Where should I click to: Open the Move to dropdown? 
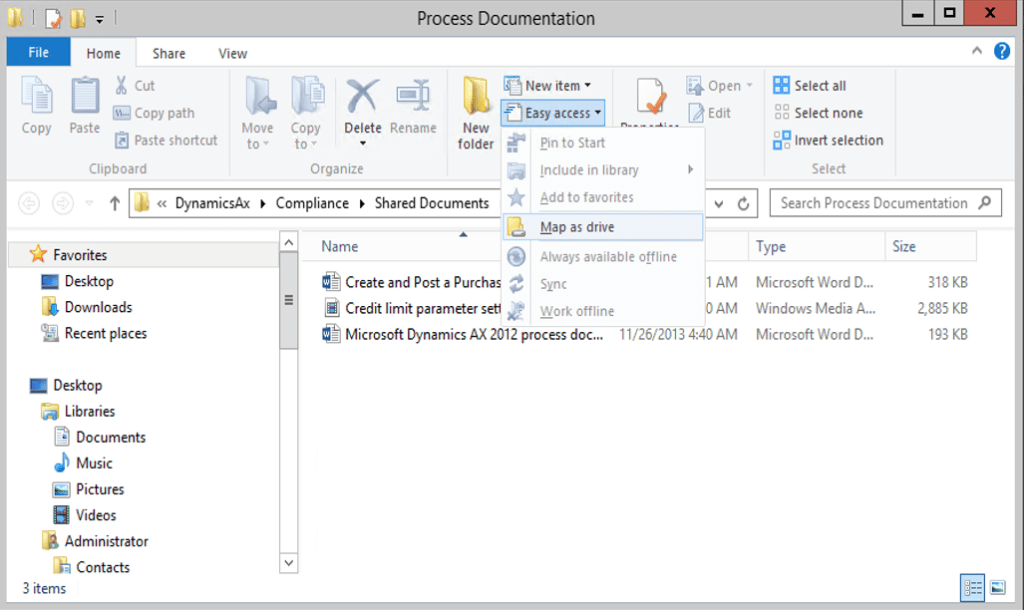[x=257, y=112]
